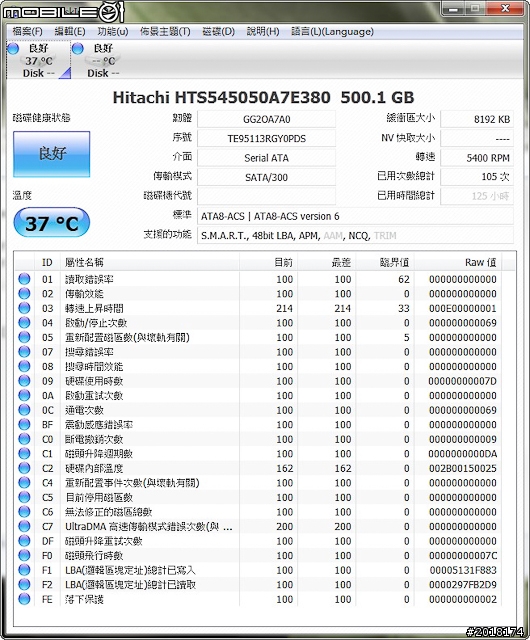The image size is (530, 640).
Task: Click the status icon of attribute 01
Action: point(24,279)
